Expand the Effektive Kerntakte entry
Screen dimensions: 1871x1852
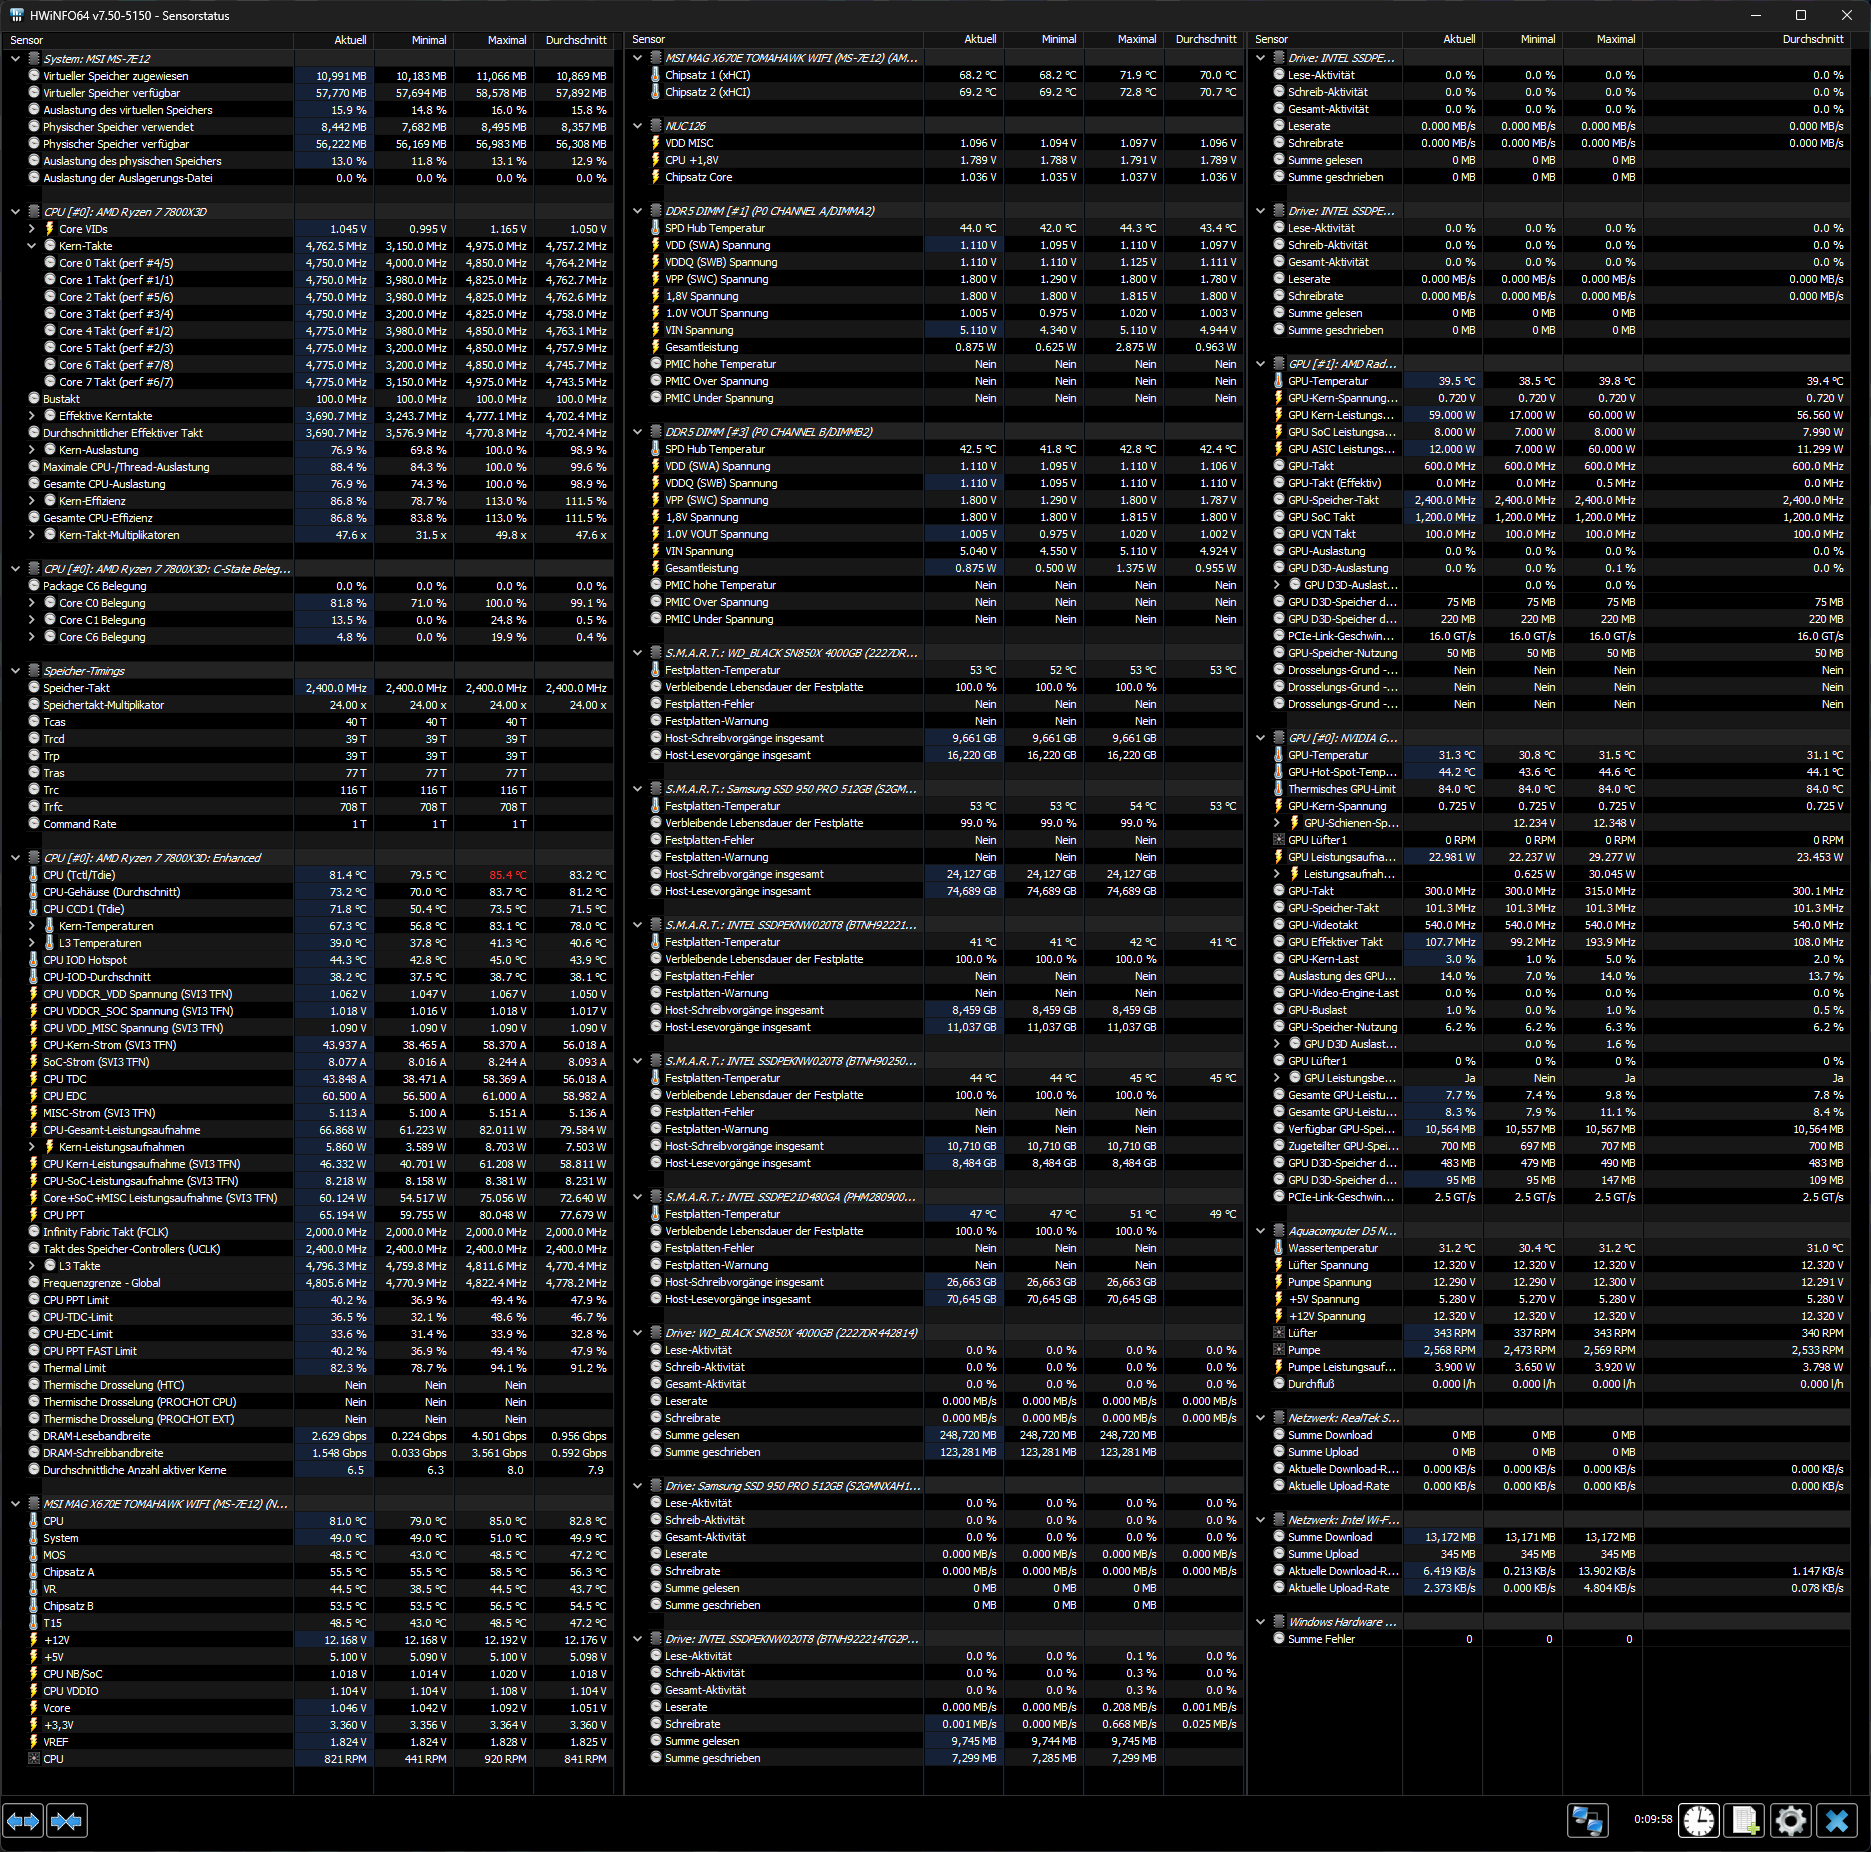click(30, 415)
